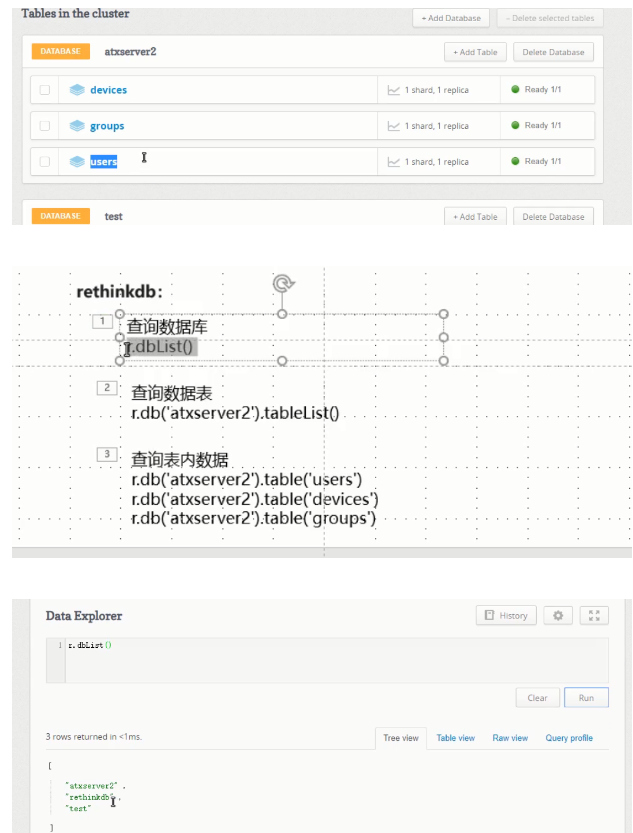Viewport: 633px width, 833px height.
Task: Click the 'Tables in the cluster' heading
Action: pos(75,14)
